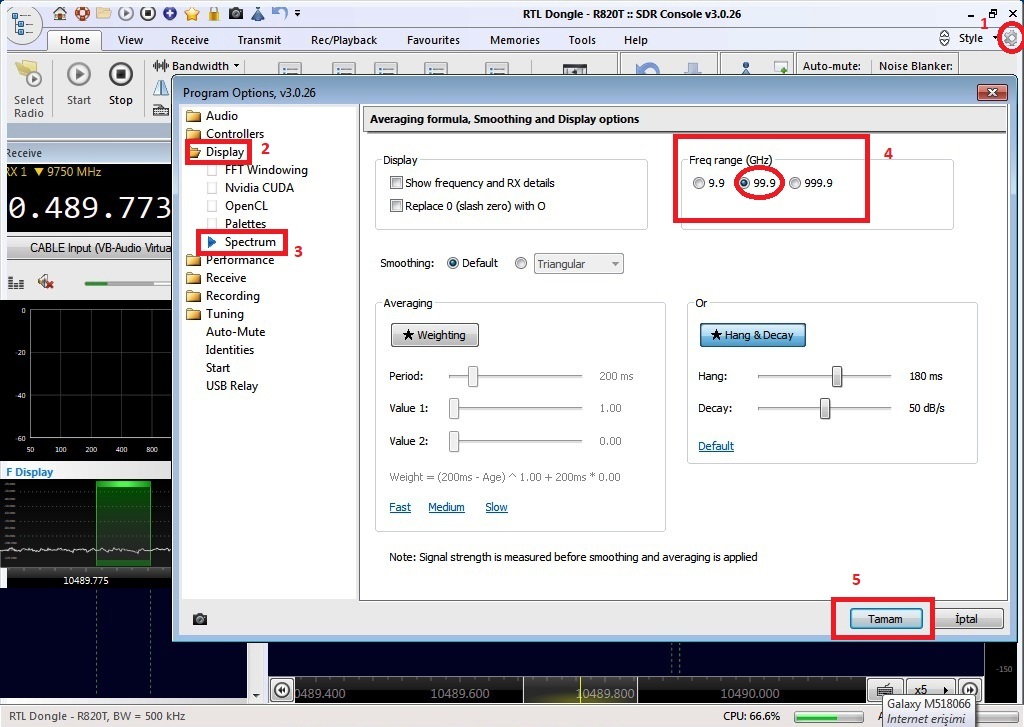Click the camera screenshot icon in dialog
This screenshot has height=727, width=1024.
pyautogui.click(x=200, y=620)
